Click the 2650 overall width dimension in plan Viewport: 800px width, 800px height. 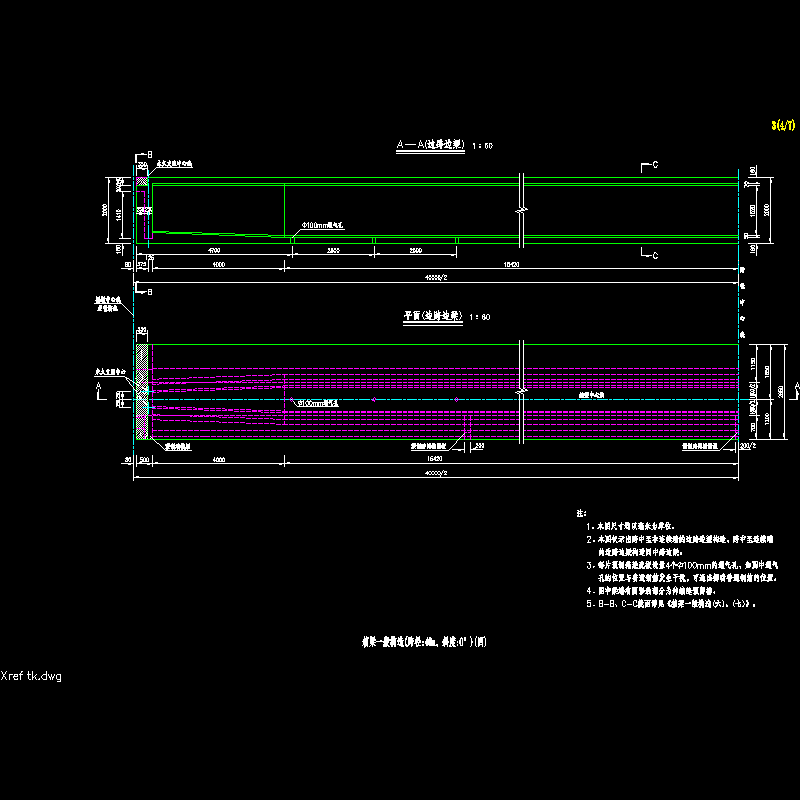[781, 392]
